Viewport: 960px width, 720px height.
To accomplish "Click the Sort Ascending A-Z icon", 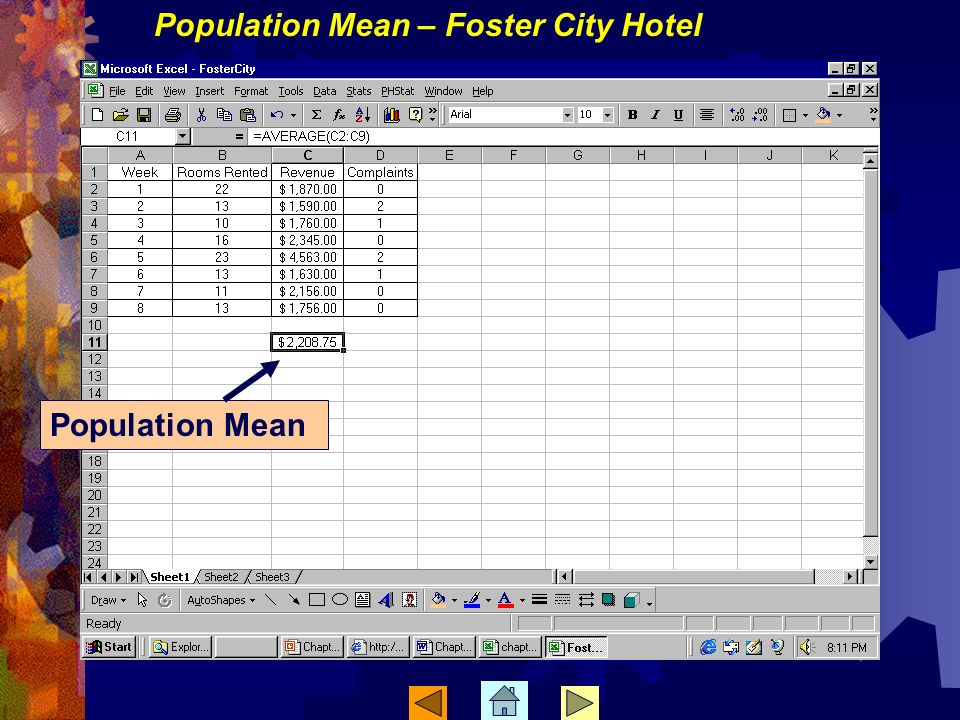I will tap(362, 114).
